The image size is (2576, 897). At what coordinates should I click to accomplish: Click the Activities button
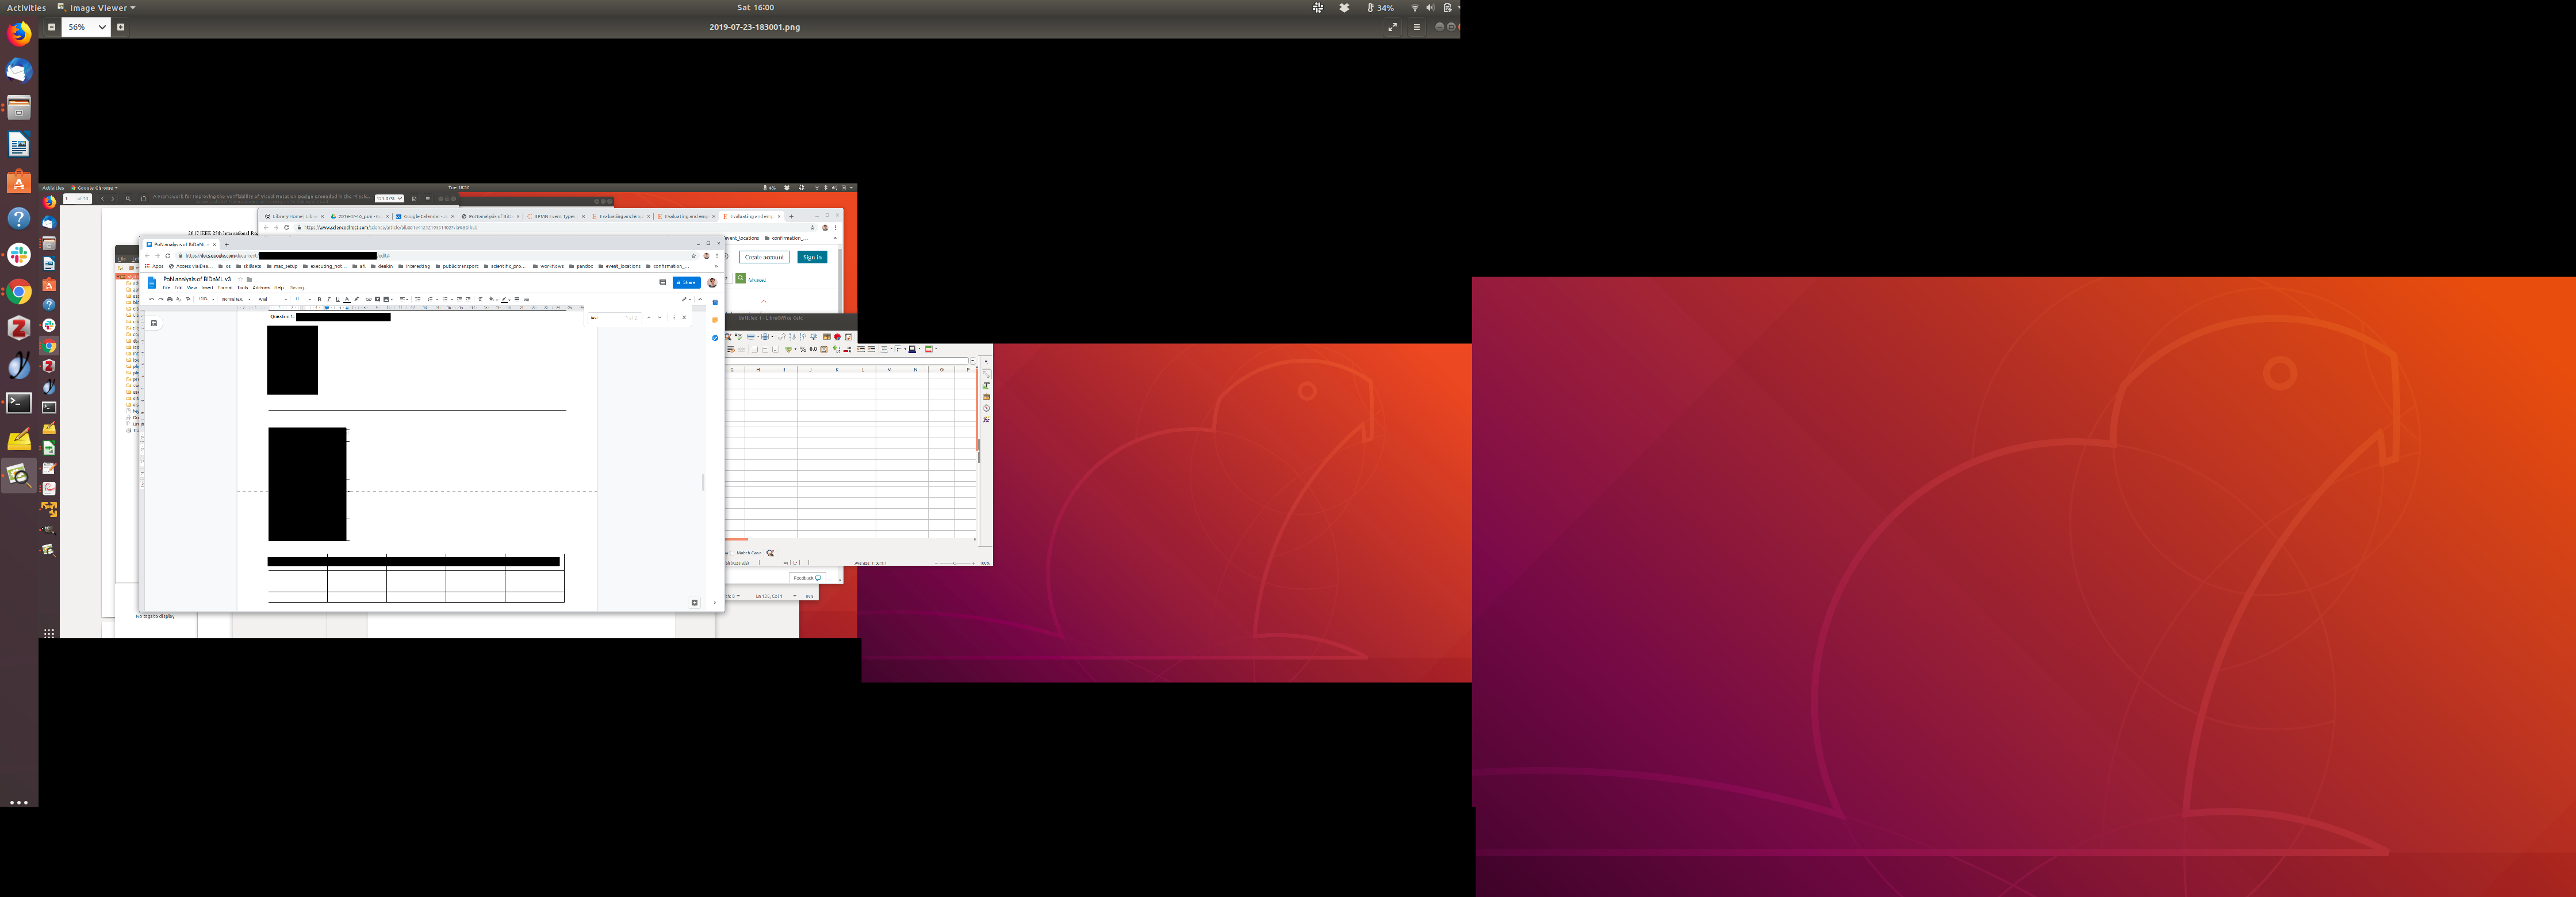(26, 7)
